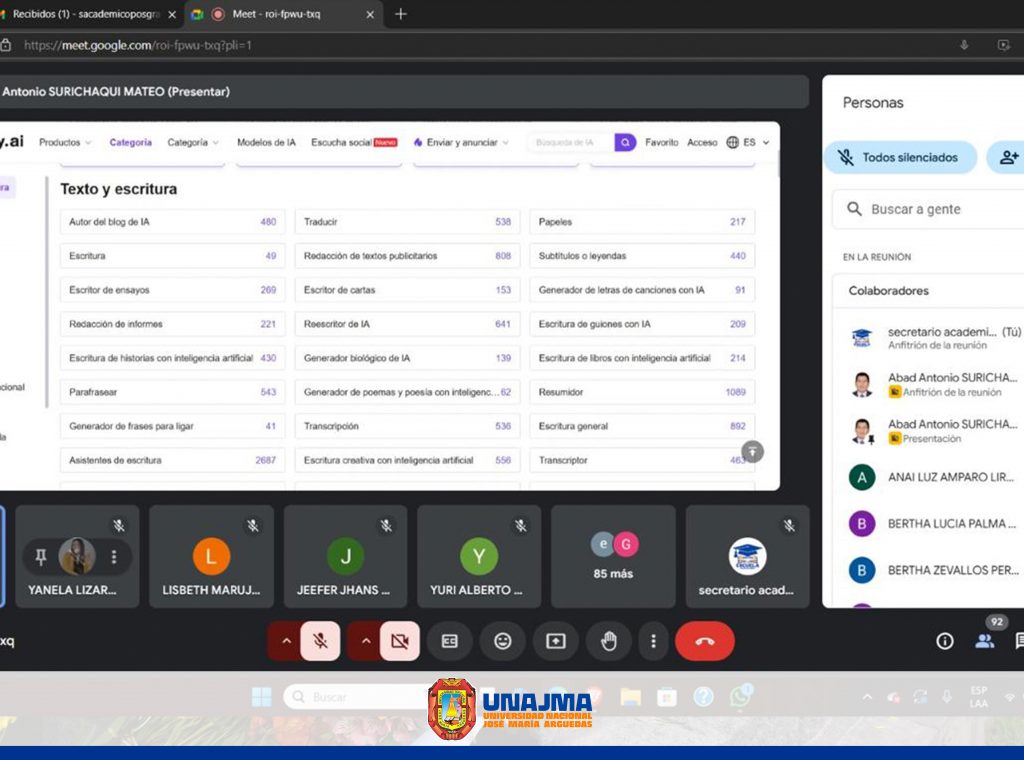Image resolution: width=1024 pixels, height=760 pixels.
Task: Click the purple search magnifier button
Action: tap(625, 142)
